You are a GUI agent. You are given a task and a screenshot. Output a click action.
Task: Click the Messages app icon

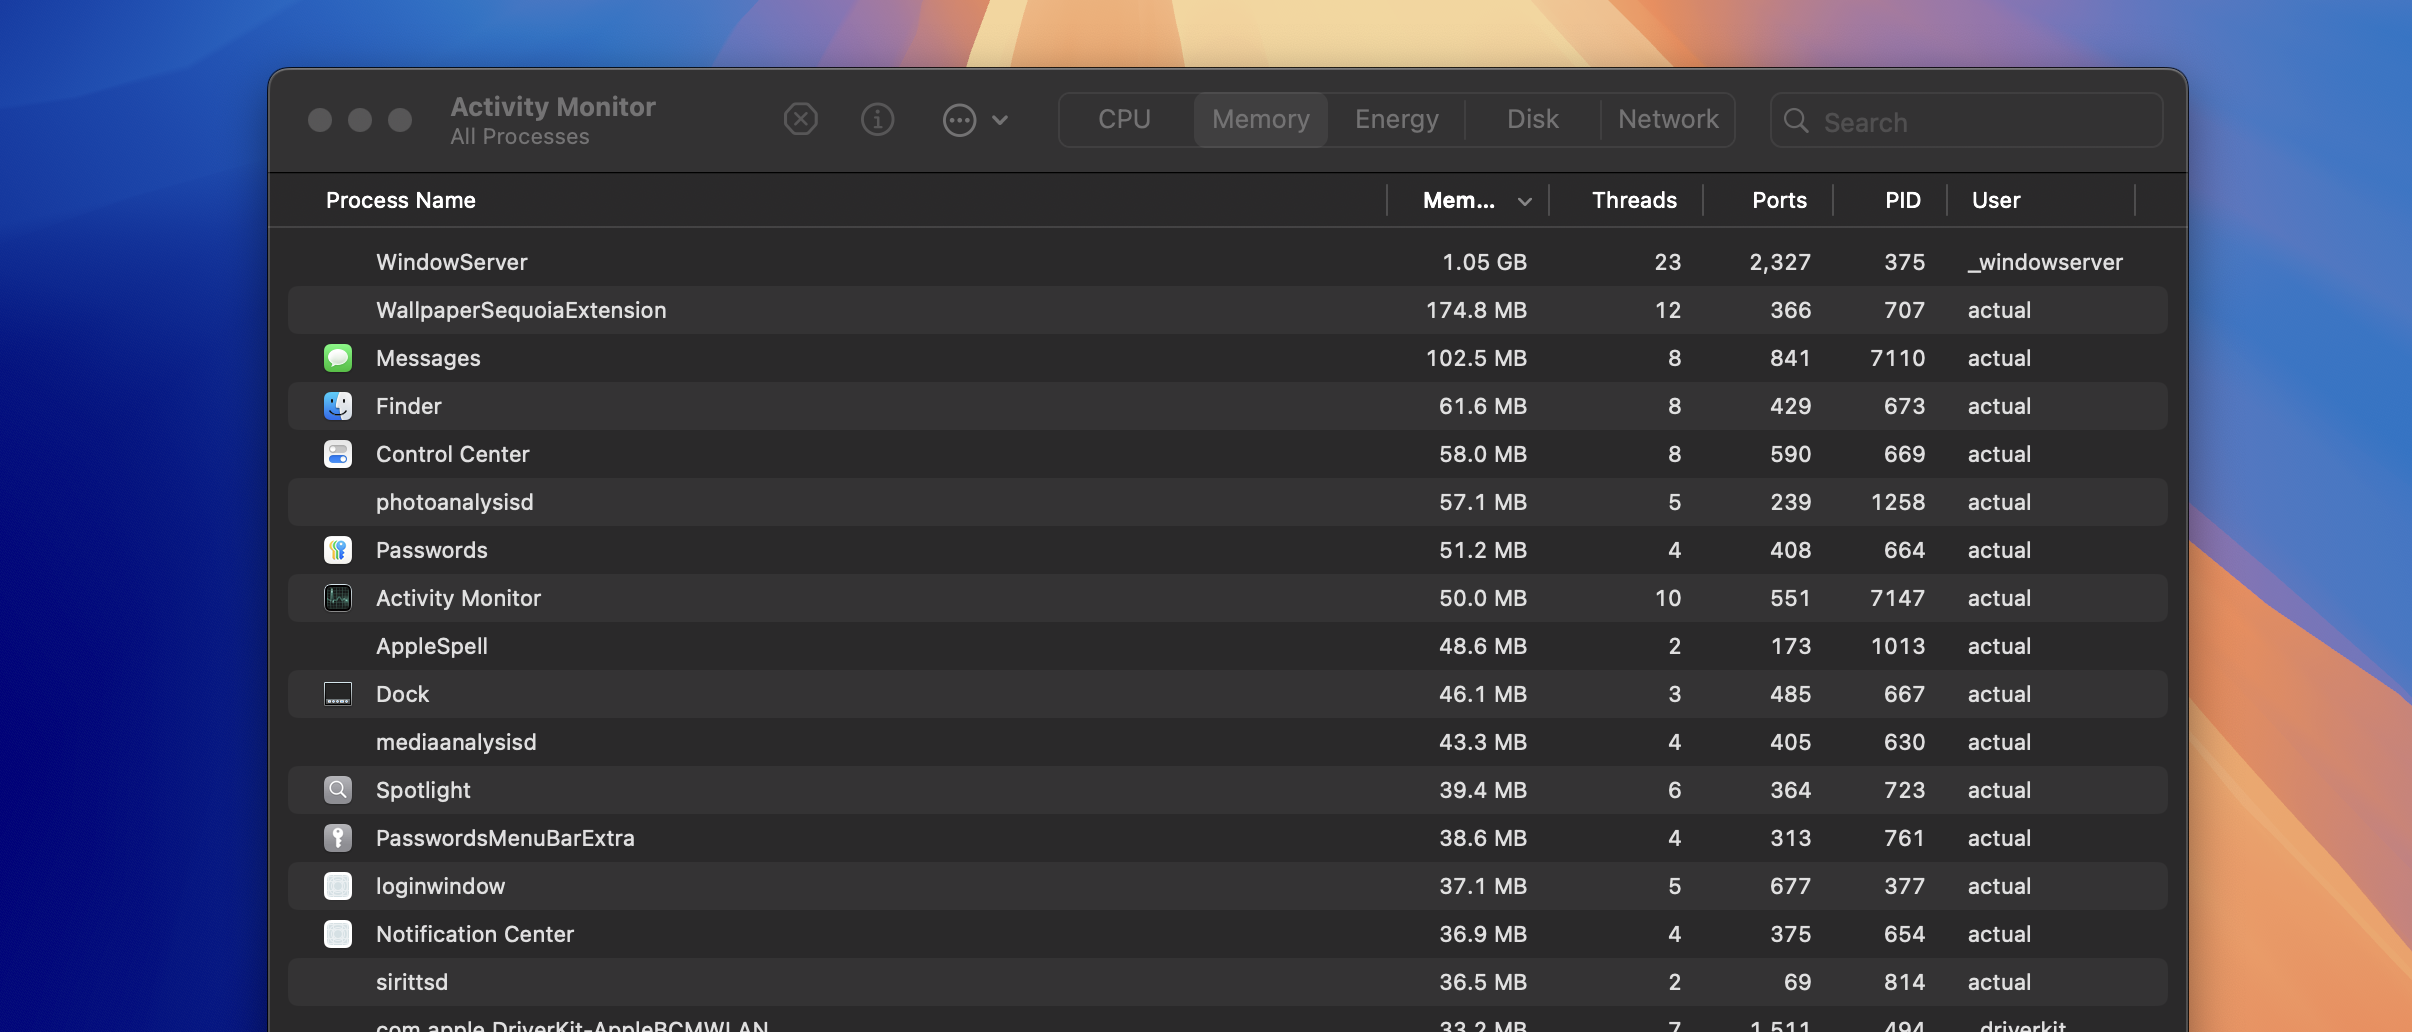(338, 358)
